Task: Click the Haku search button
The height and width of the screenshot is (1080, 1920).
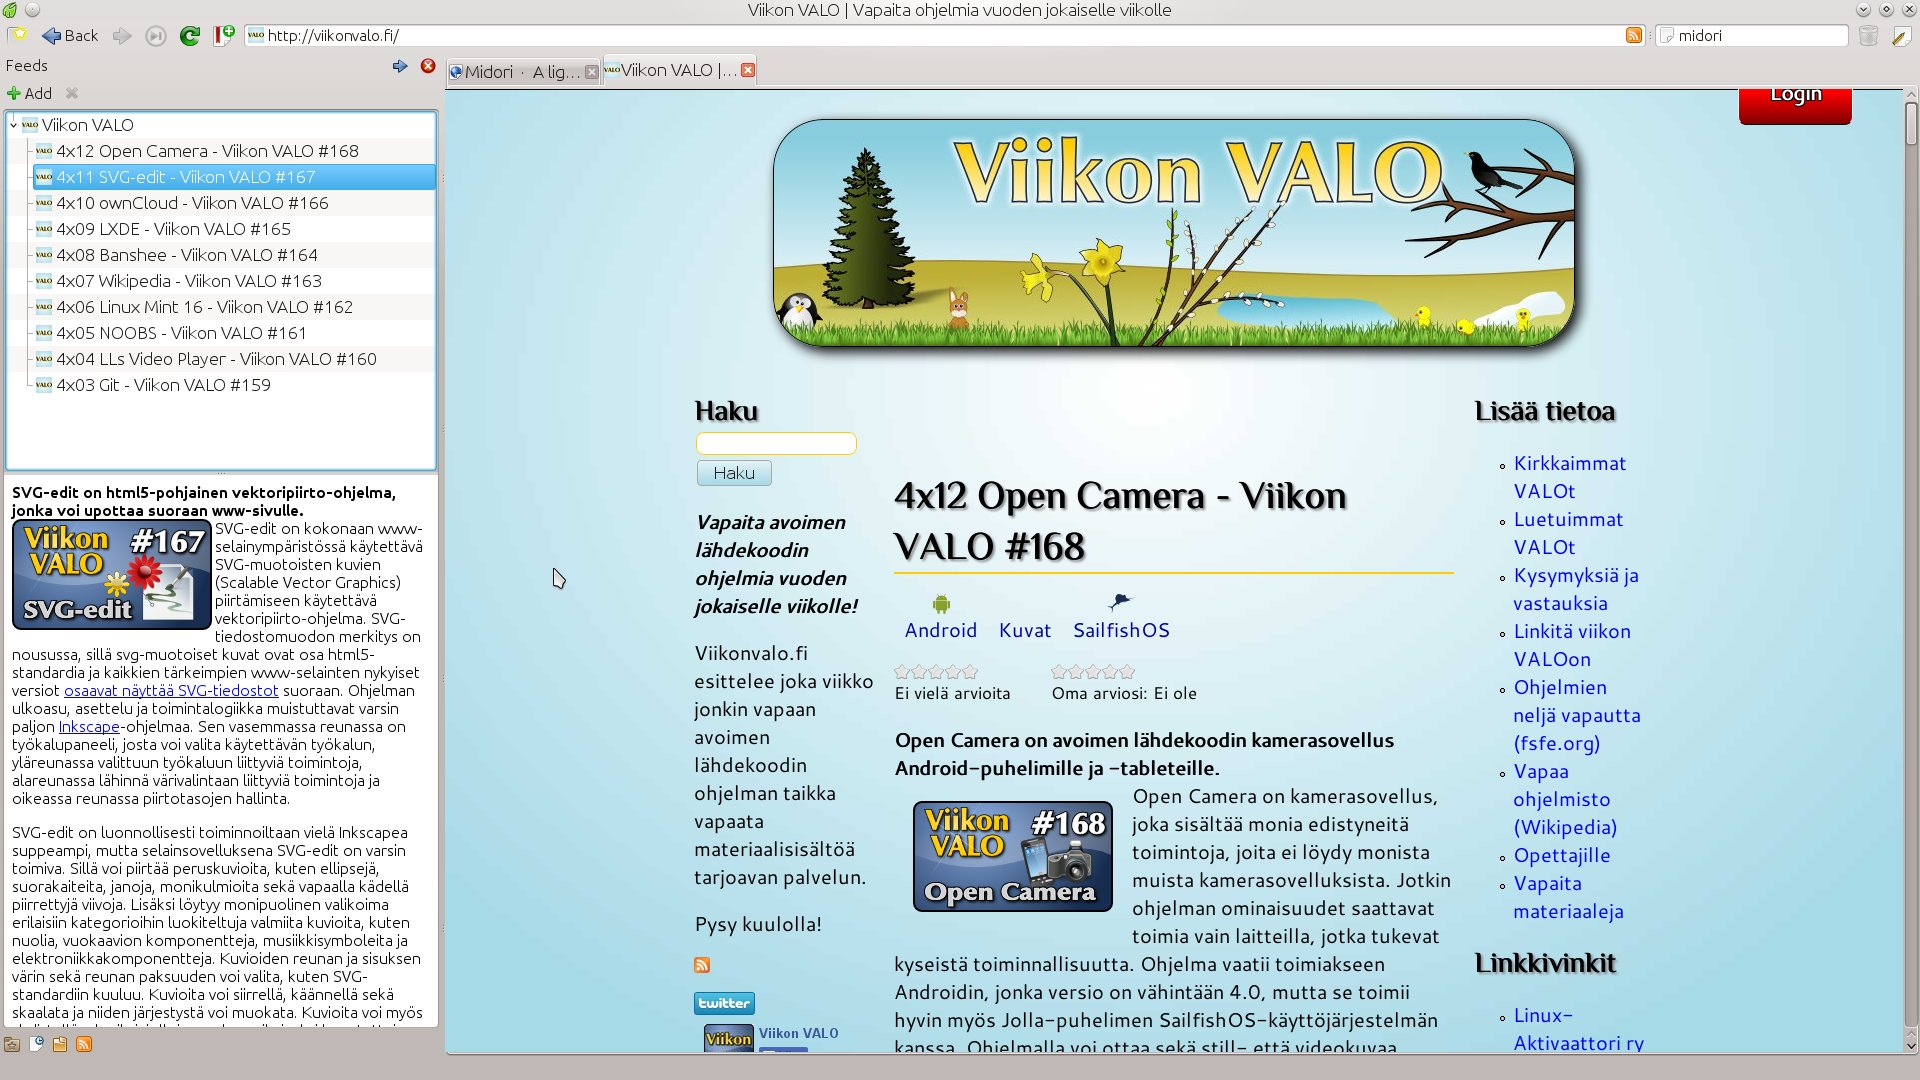Action: [734, 473]
